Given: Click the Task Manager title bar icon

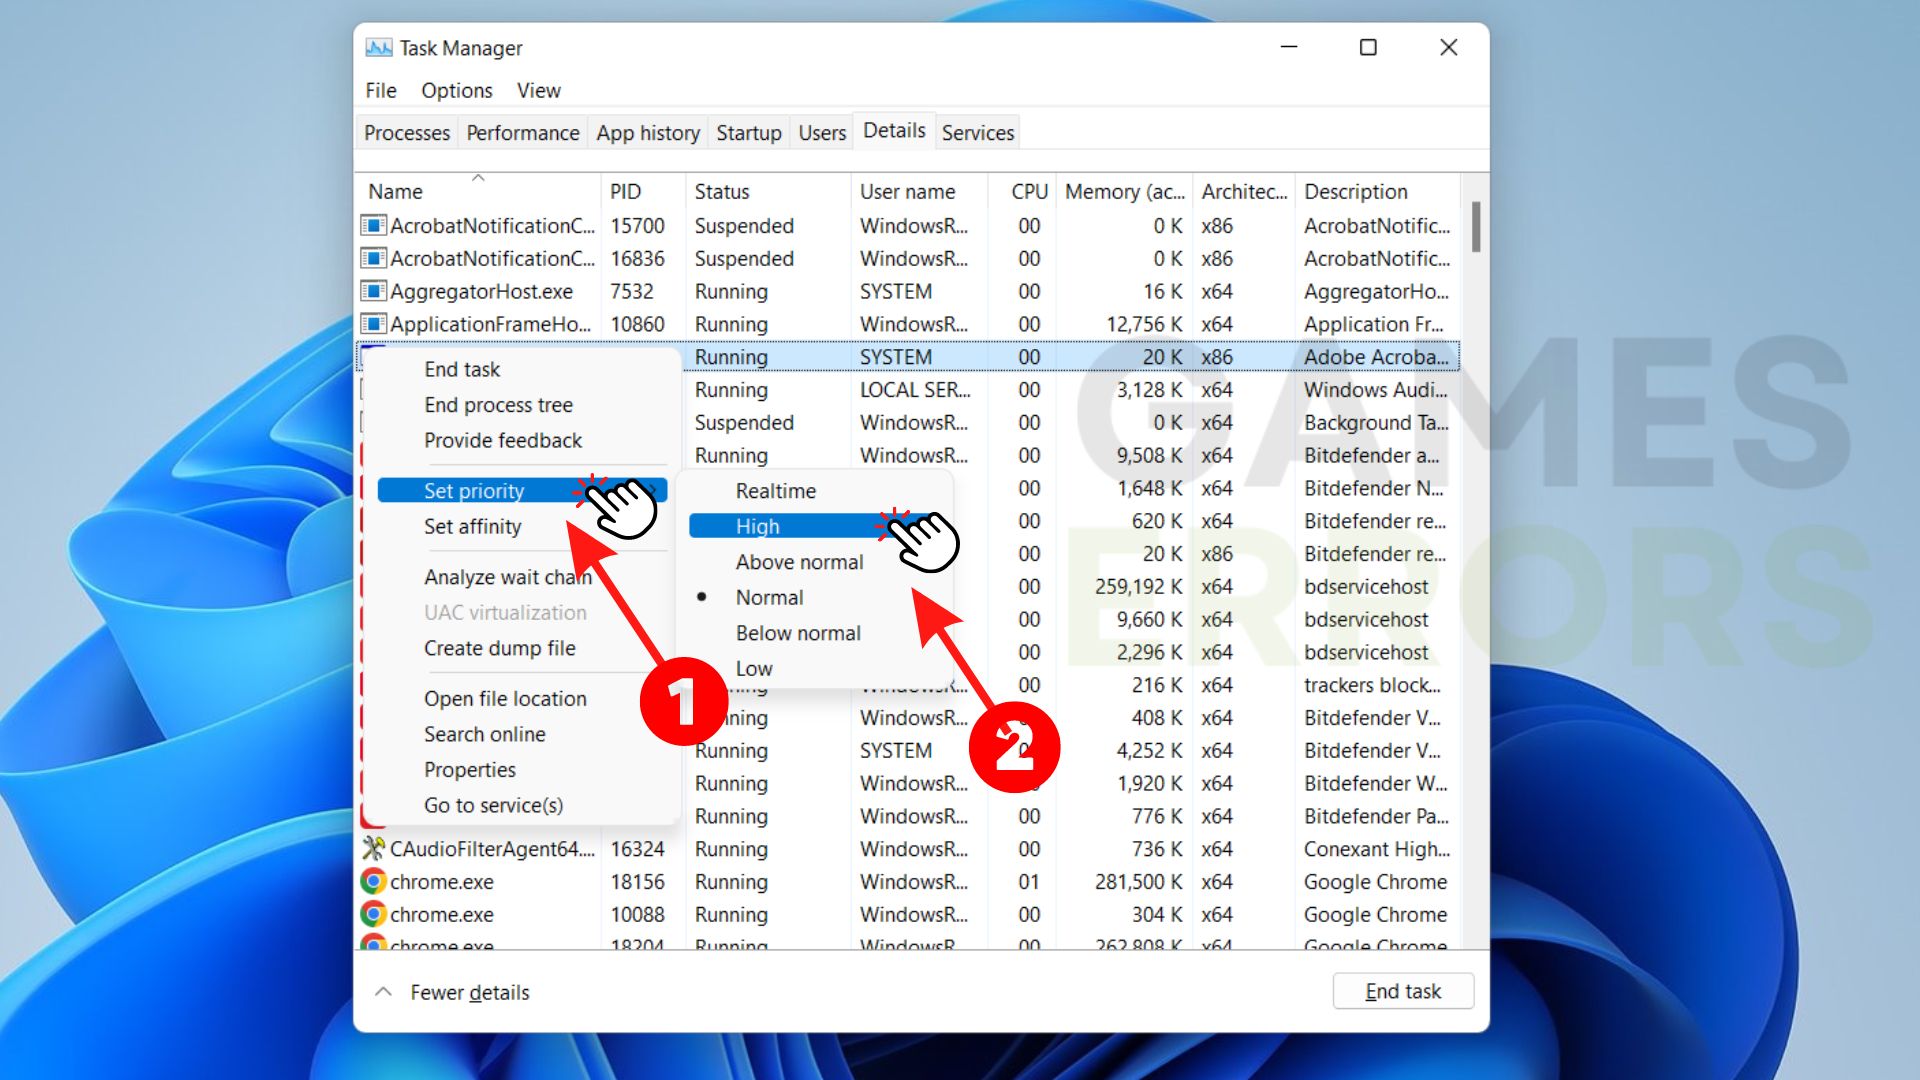Looking at the screenshot, I should pyautogui.click(x=378, y=48).
